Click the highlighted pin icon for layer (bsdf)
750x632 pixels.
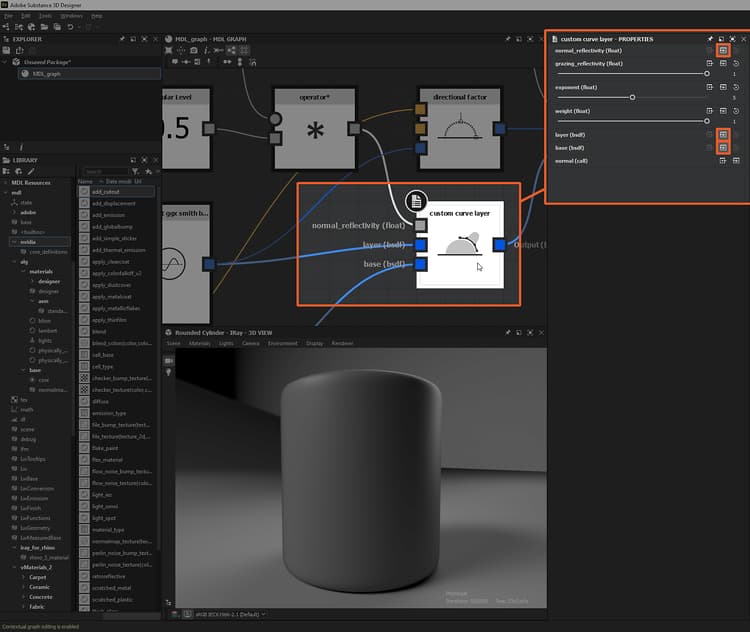tap(722, 134)
